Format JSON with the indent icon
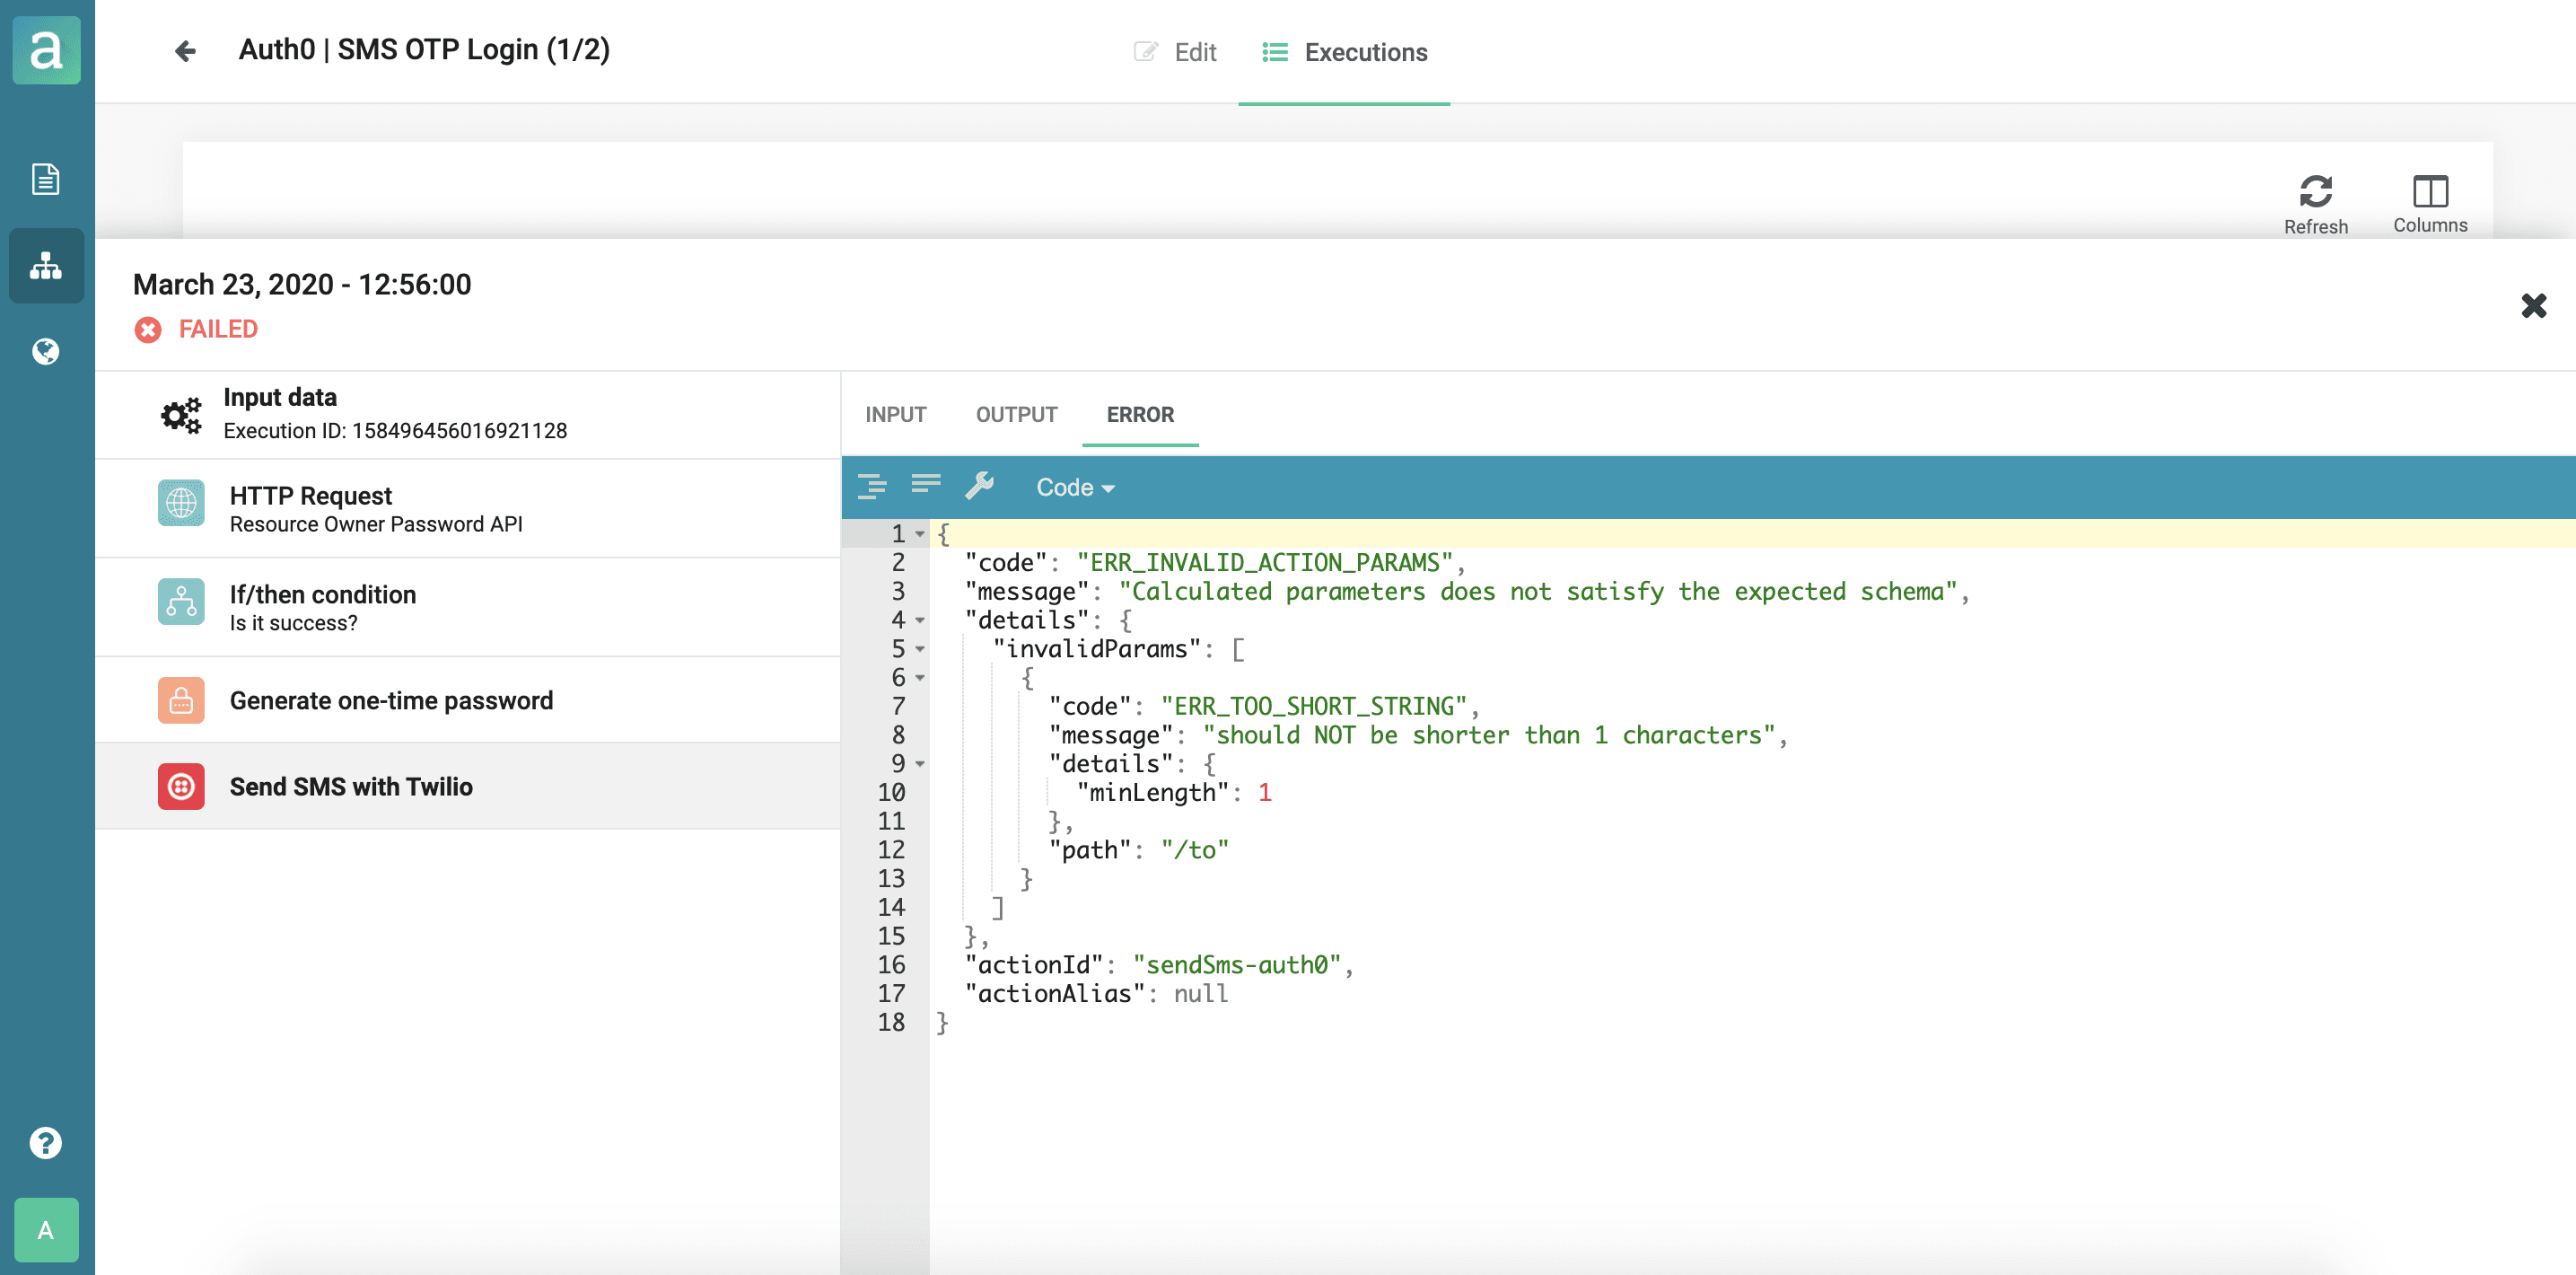 point(872,487)
